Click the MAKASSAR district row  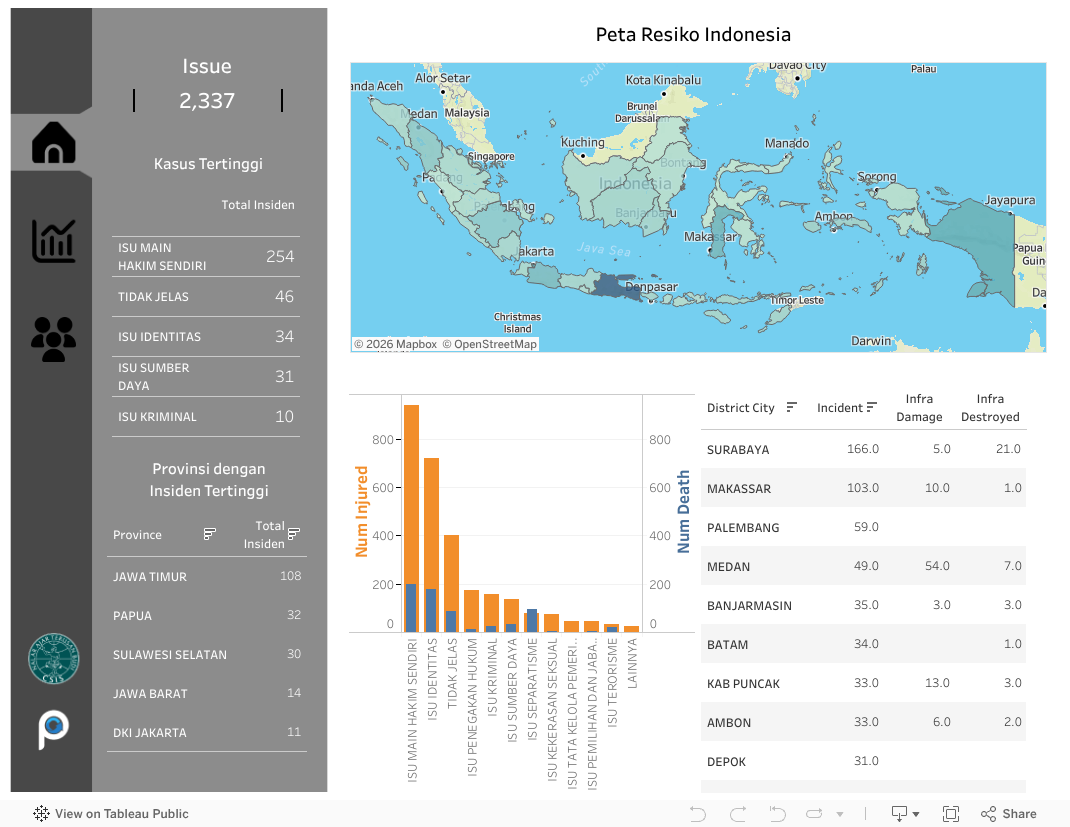(863, 488)
